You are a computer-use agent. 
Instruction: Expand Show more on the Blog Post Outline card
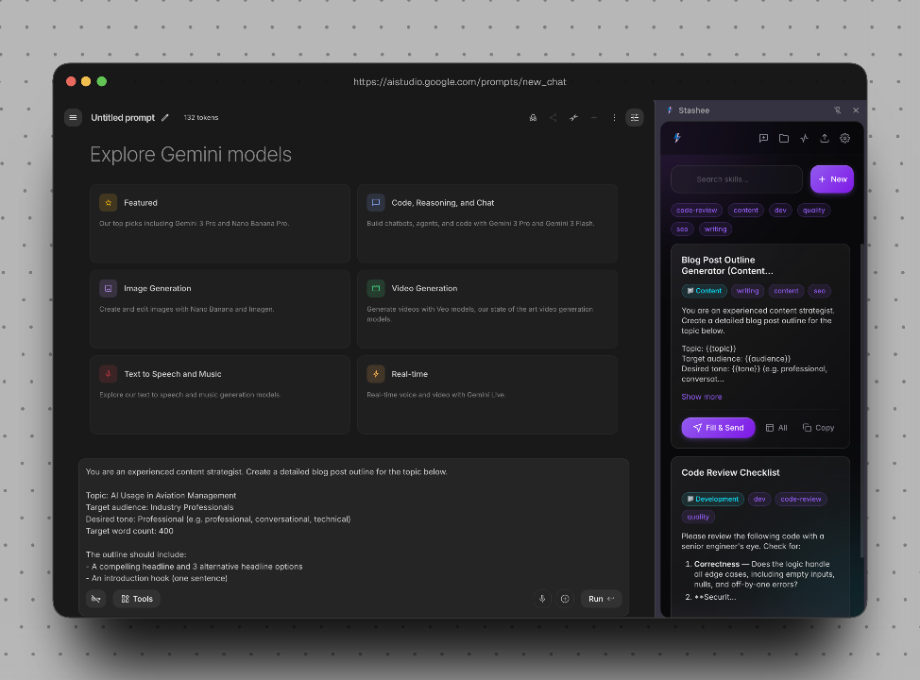pyautogui.click(x=701, y=396)
